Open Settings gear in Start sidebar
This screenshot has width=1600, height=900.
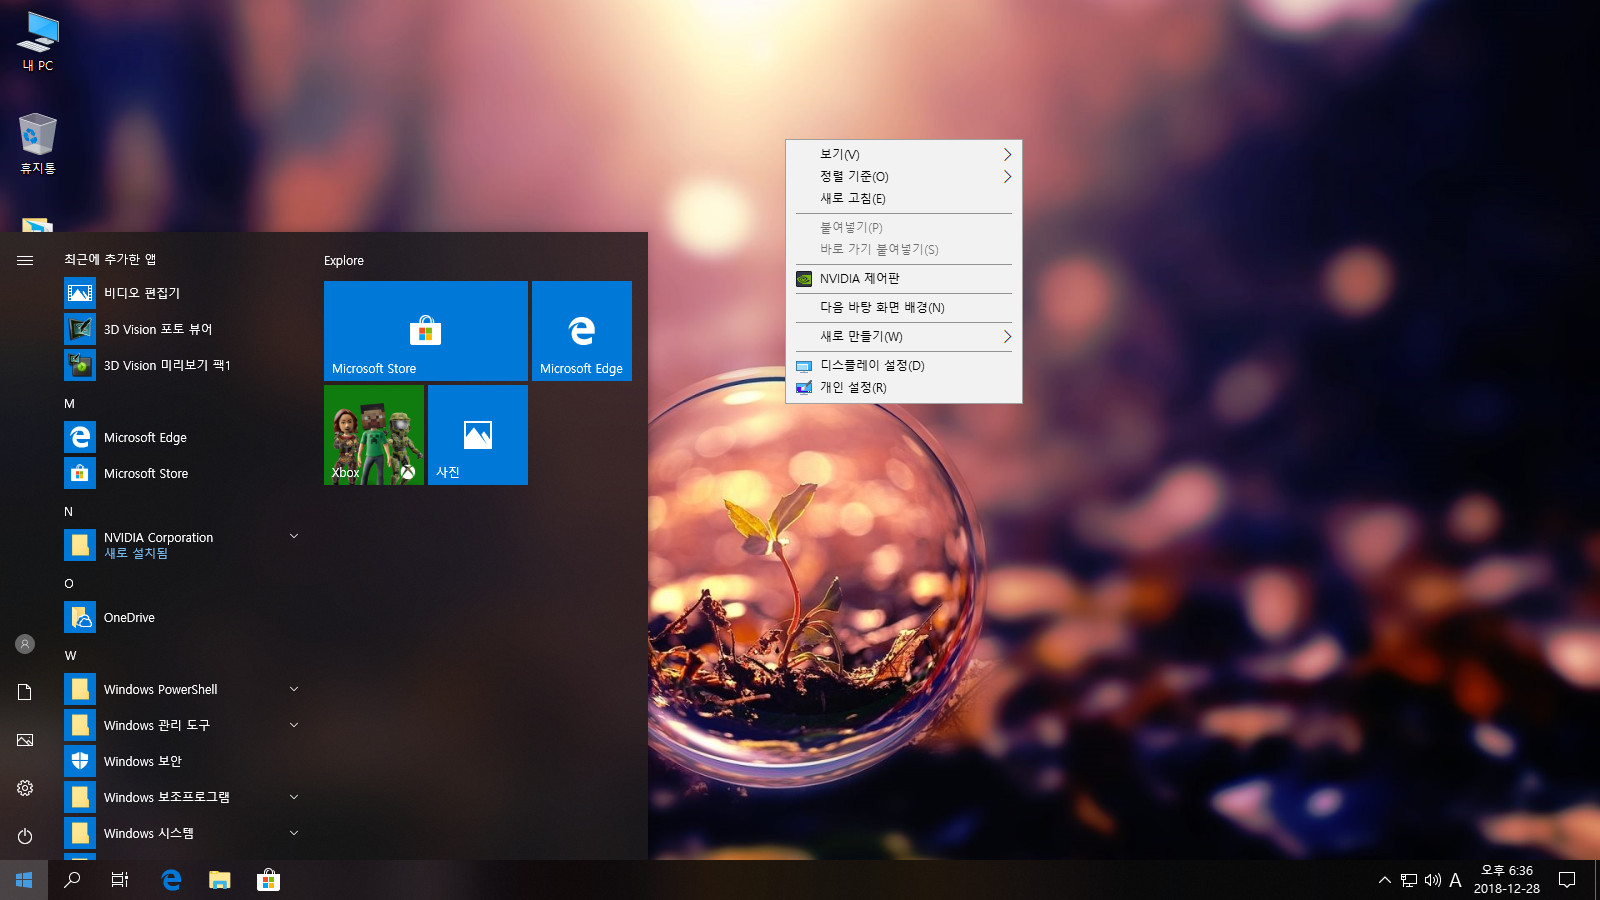tap(25, 788)
